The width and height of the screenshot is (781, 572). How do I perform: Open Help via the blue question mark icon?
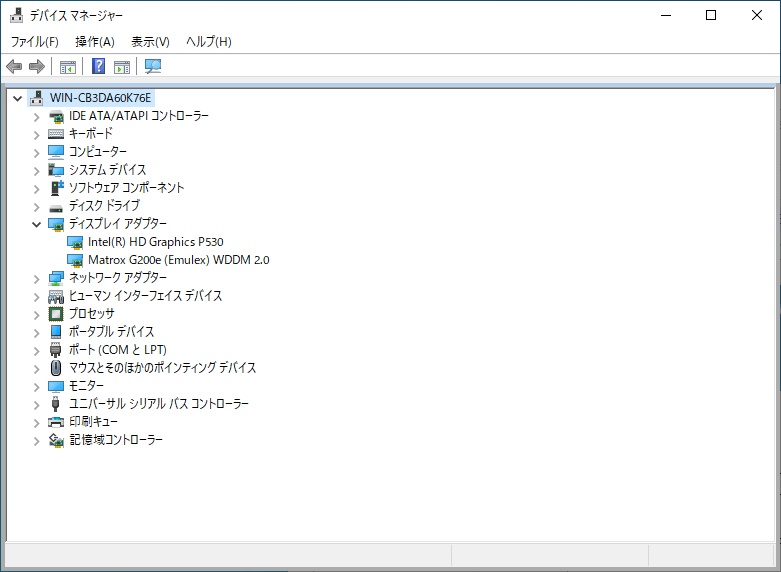click(x=99, y=66)
